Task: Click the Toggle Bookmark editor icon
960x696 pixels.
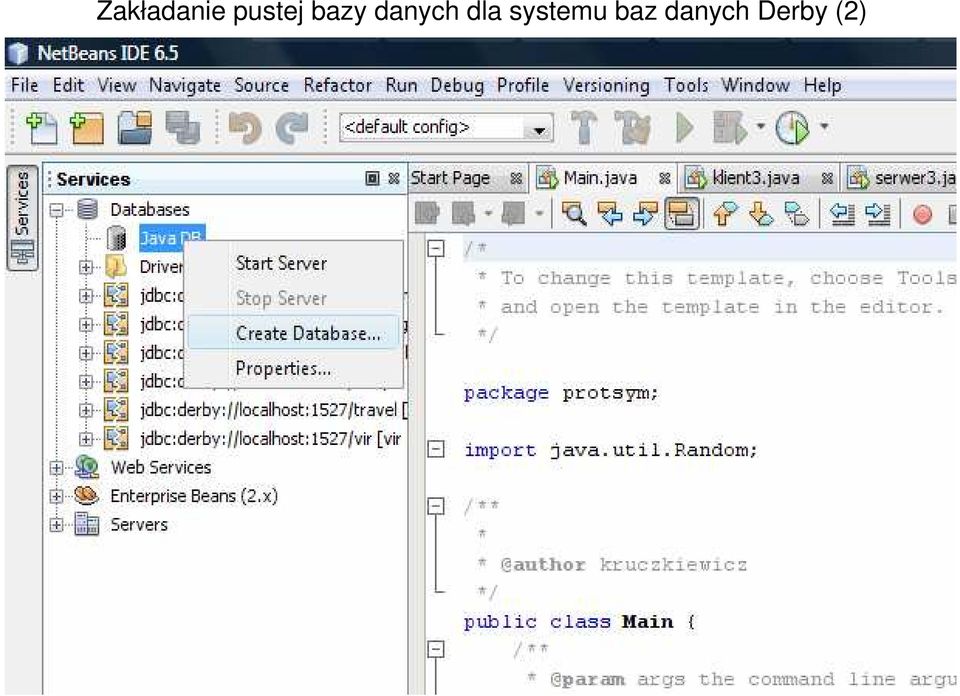Action: coord(797,213)
